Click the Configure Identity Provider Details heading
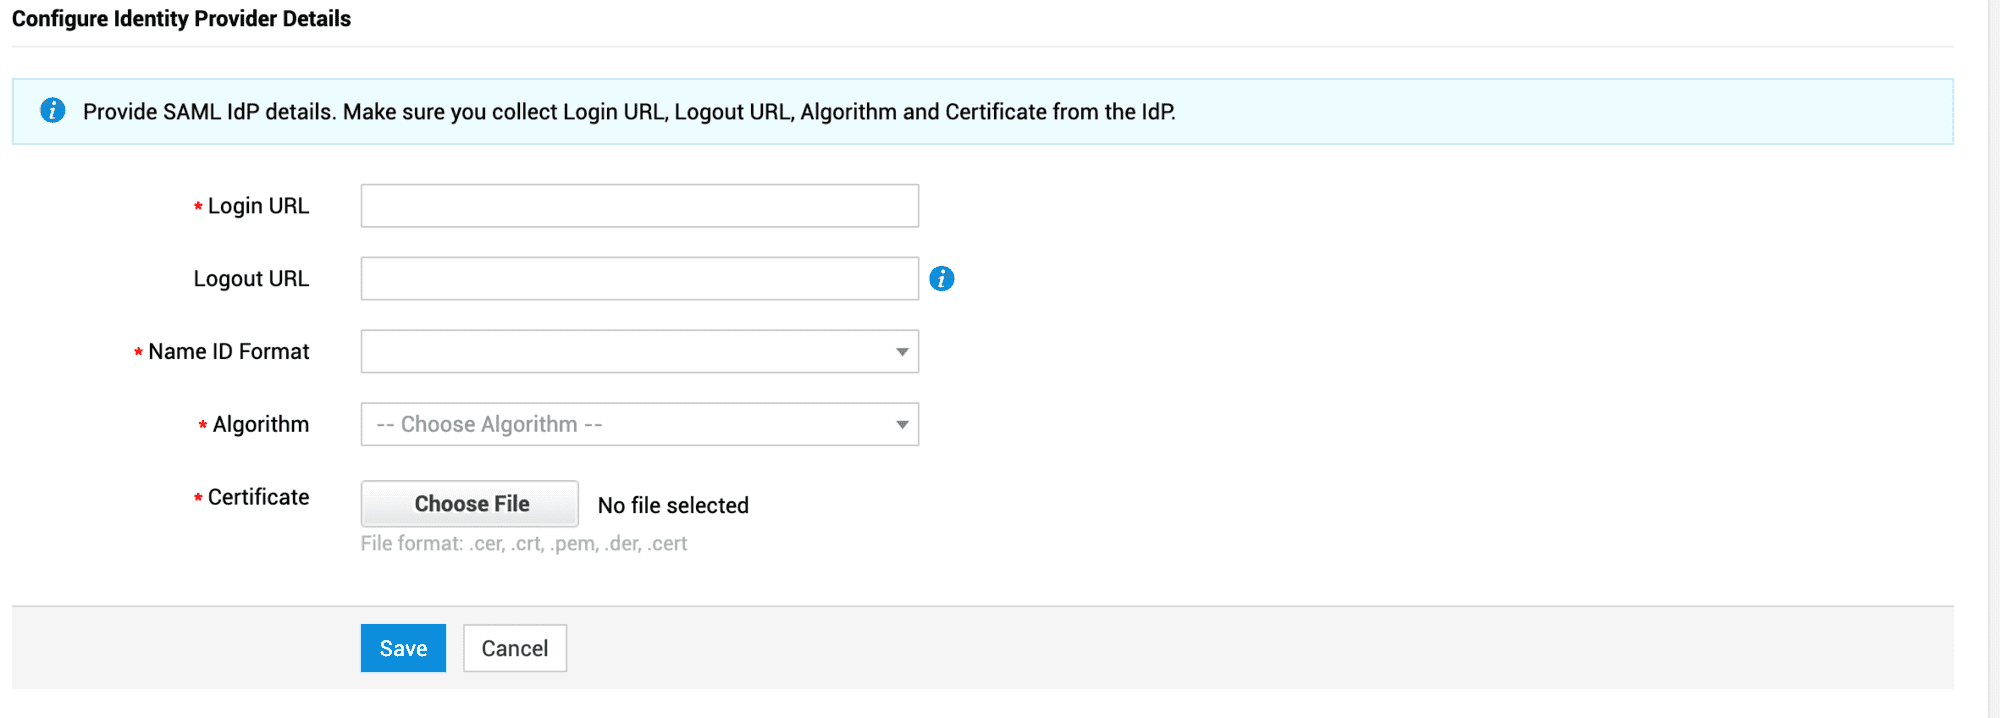This screenshot has width=2000, height=718. click(181, 19)
